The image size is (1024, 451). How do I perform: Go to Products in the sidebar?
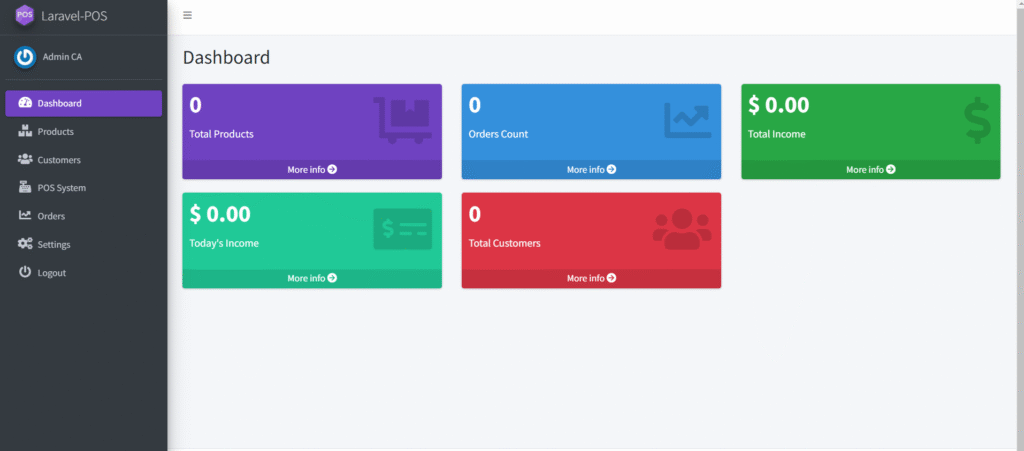[55, 132]
